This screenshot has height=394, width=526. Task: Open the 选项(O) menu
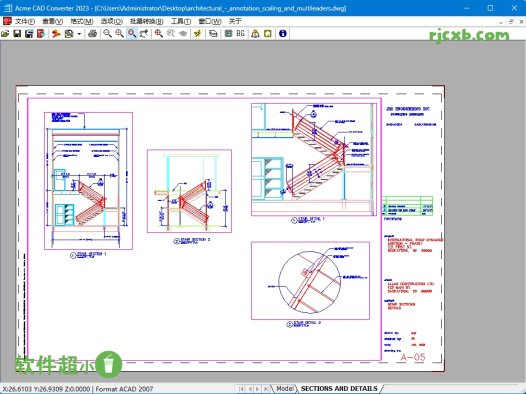[x=112, y=21]
